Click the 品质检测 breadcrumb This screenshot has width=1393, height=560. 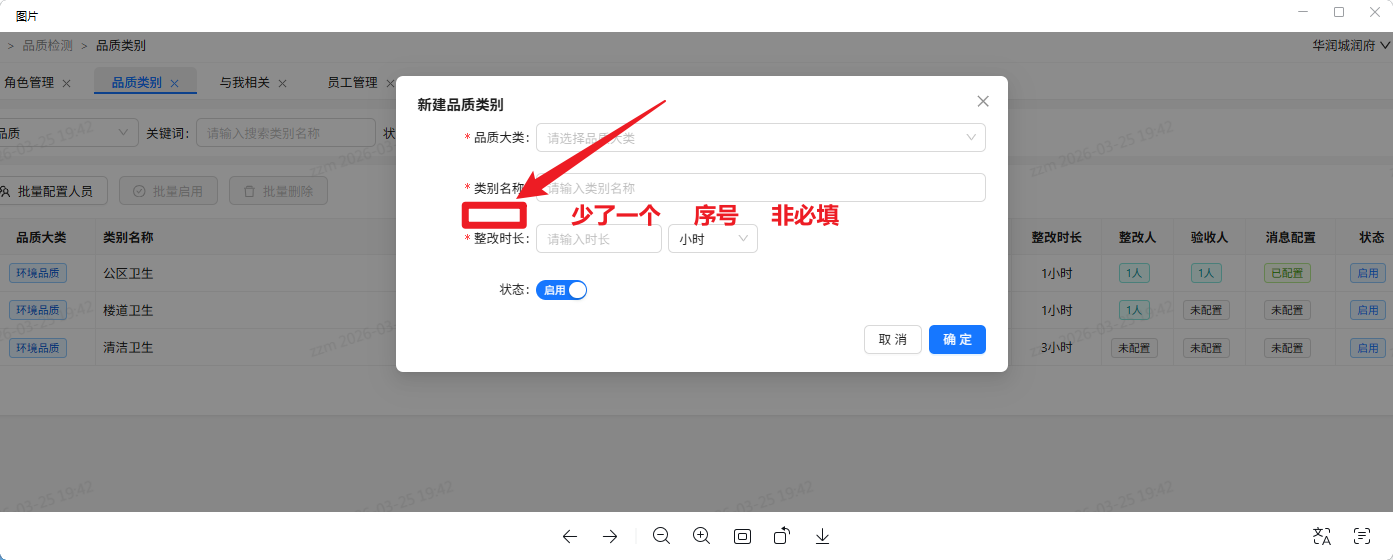[x=48, y=45]
